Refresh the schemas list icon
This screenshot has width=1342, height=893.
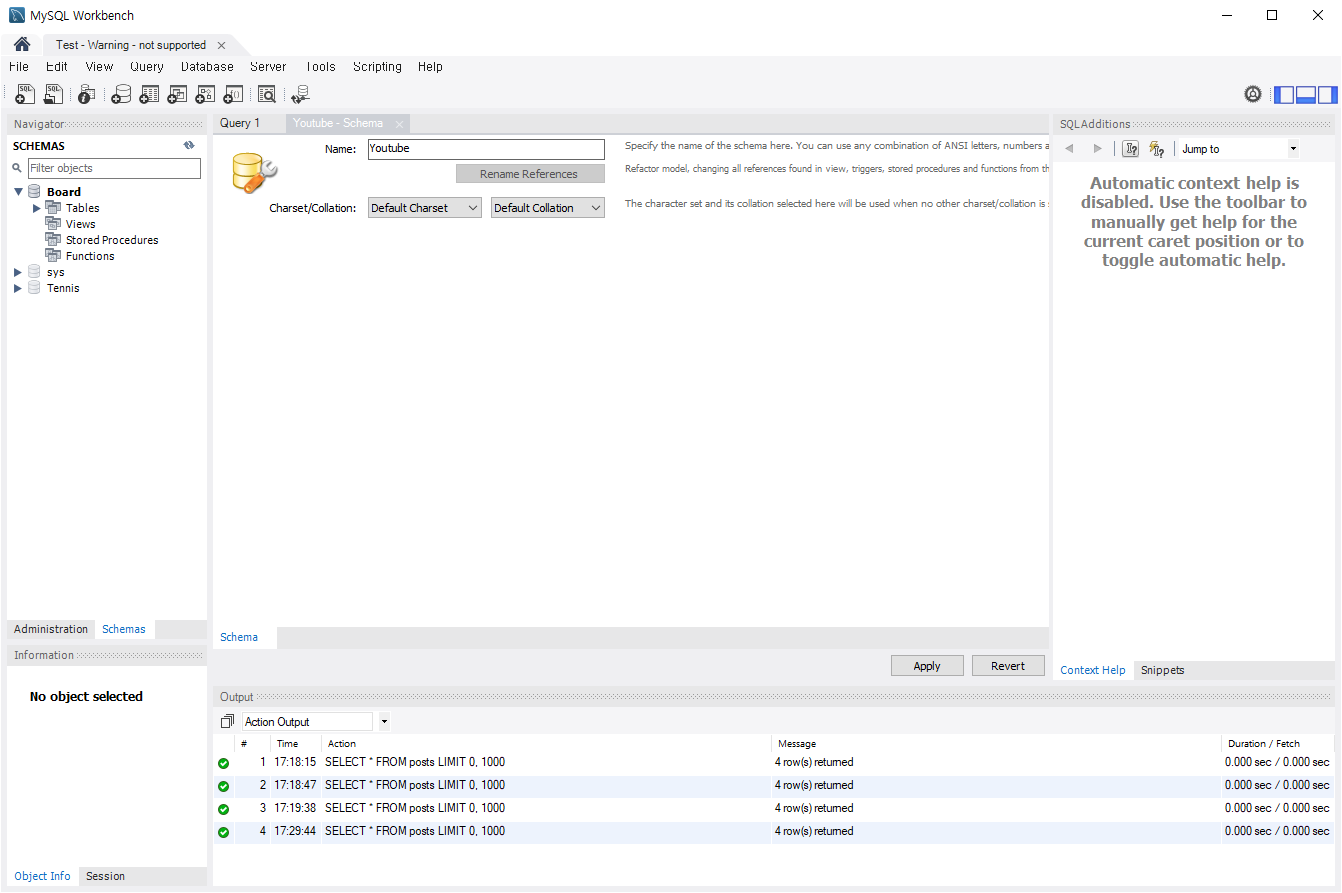tap(189, 145)
